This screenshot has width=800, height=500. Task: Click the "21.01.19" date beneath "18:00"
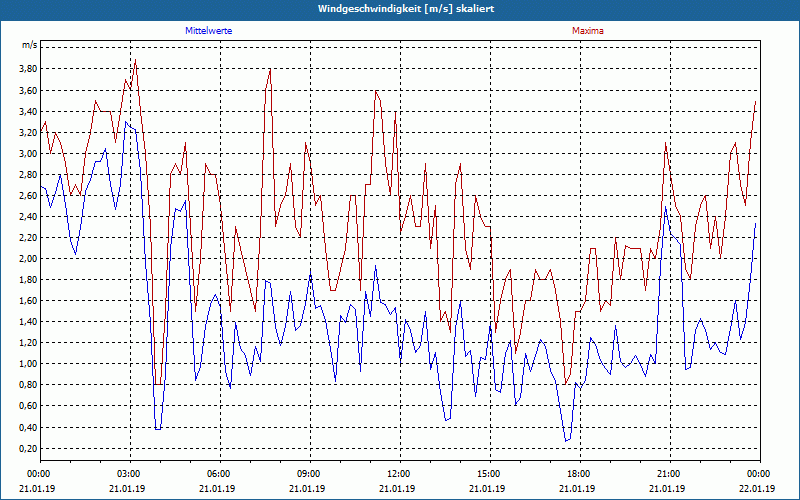pos(578,488)
